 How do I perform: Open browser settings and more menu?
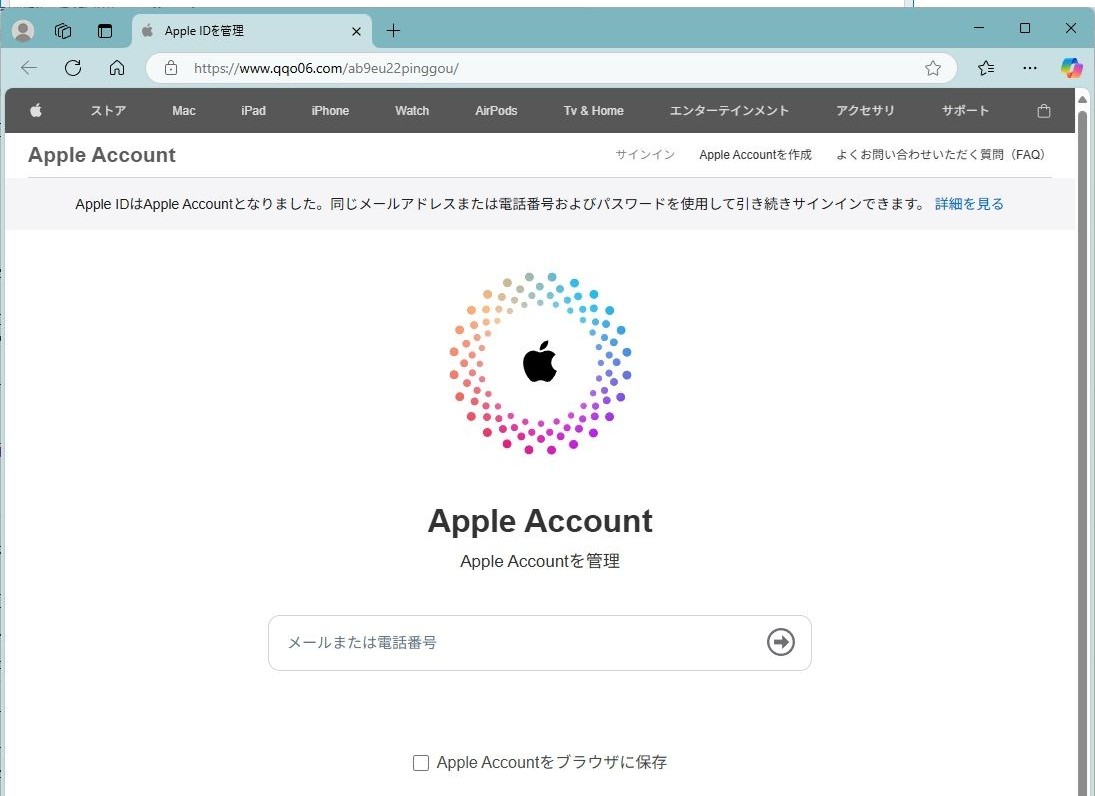pos(1029,68)
